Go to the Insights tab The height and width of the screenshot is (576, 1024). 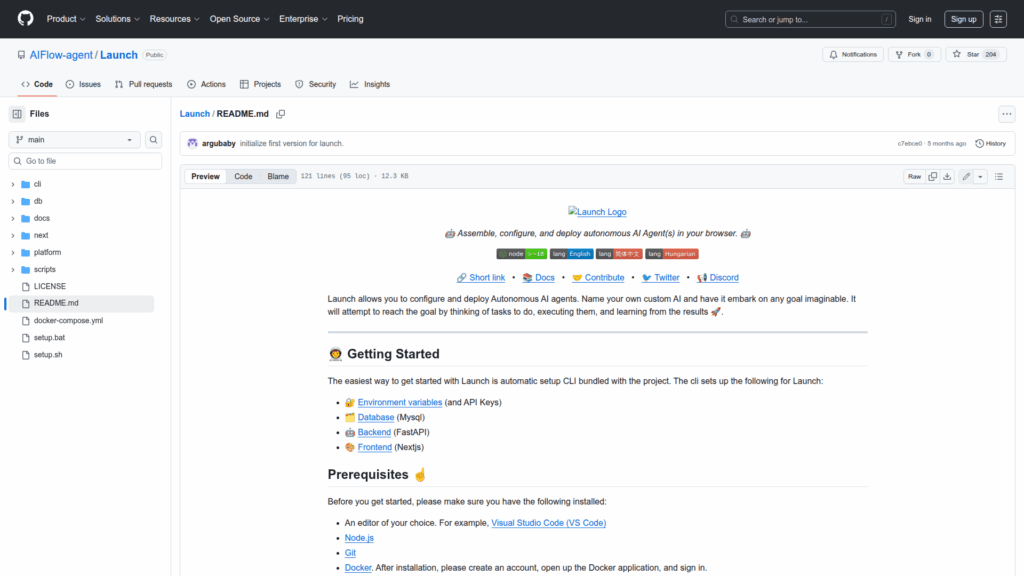(x=369, y=84)
